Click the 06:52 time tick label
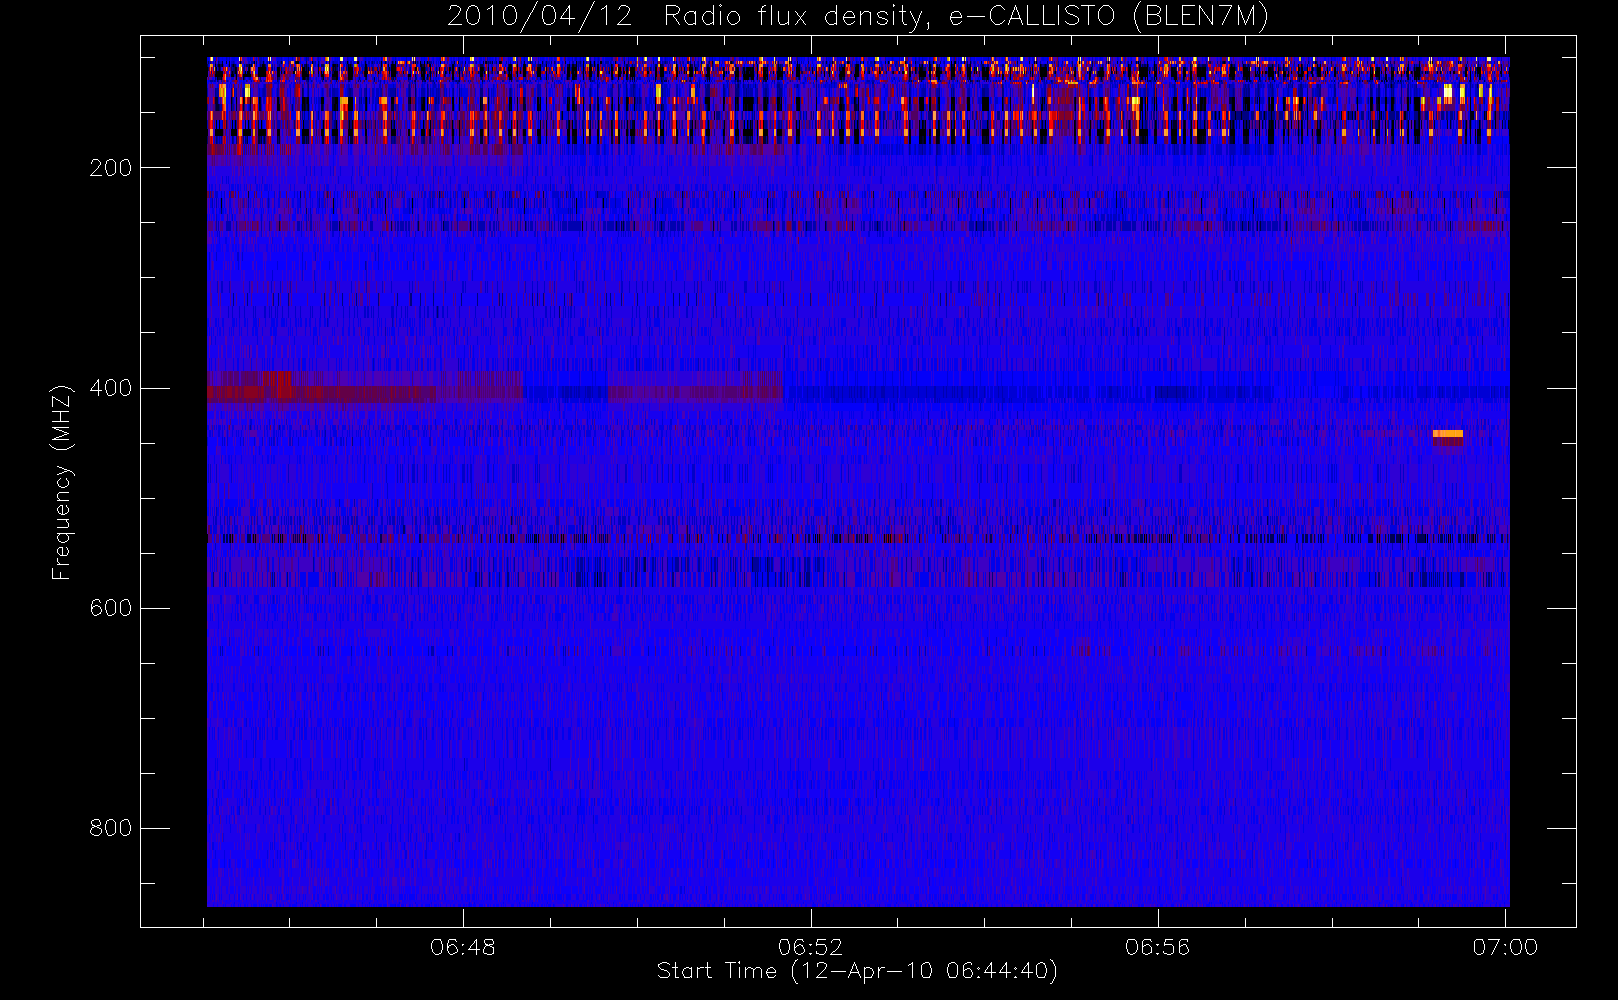Image resolution: width=1618 pixels, height=1000 pixels. (811, 947)
